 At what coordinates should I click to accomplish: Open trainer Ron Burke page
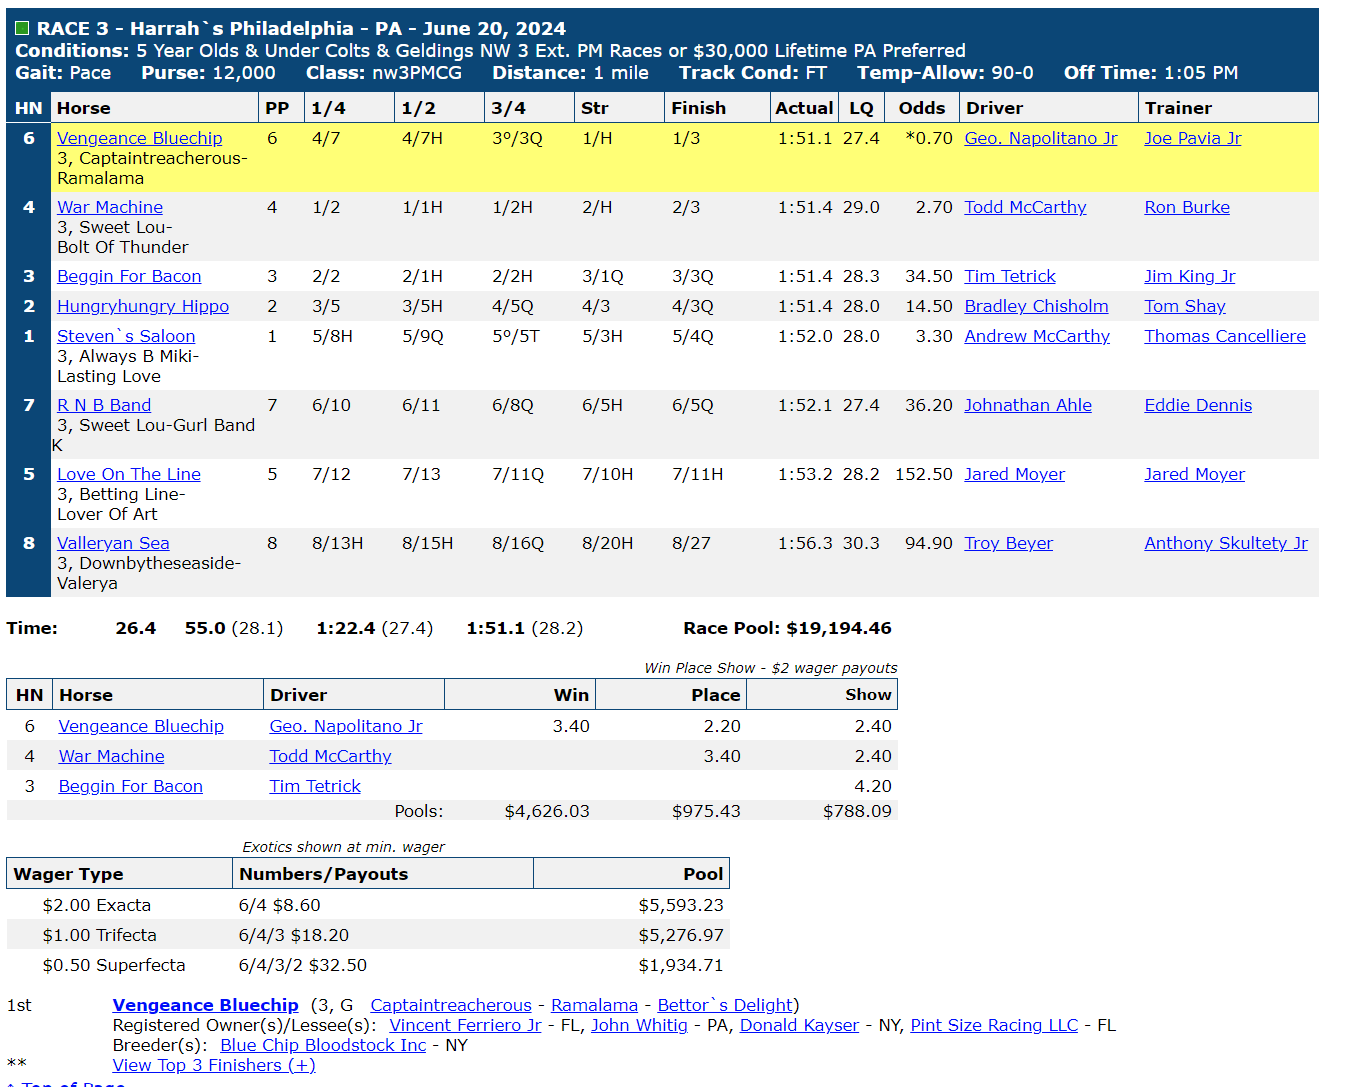(x=1187, y=207)
